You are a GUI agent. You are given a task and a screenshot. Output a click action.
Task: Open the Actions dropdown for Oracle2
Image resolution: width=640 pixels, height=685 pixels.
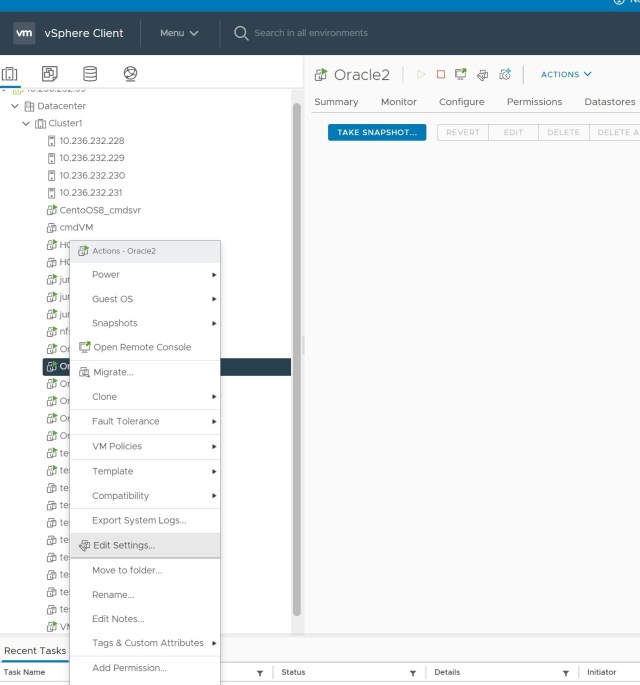566,74
